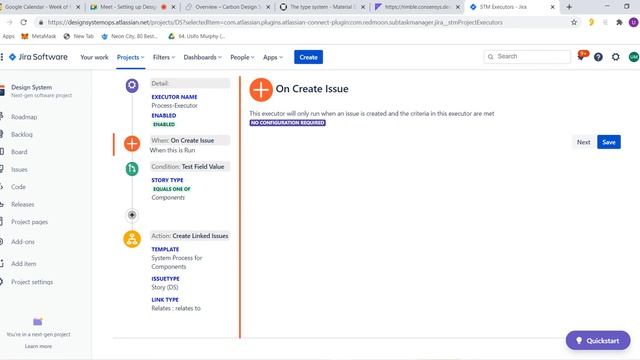Reload the page with browser refresh icon

(24, 22)
